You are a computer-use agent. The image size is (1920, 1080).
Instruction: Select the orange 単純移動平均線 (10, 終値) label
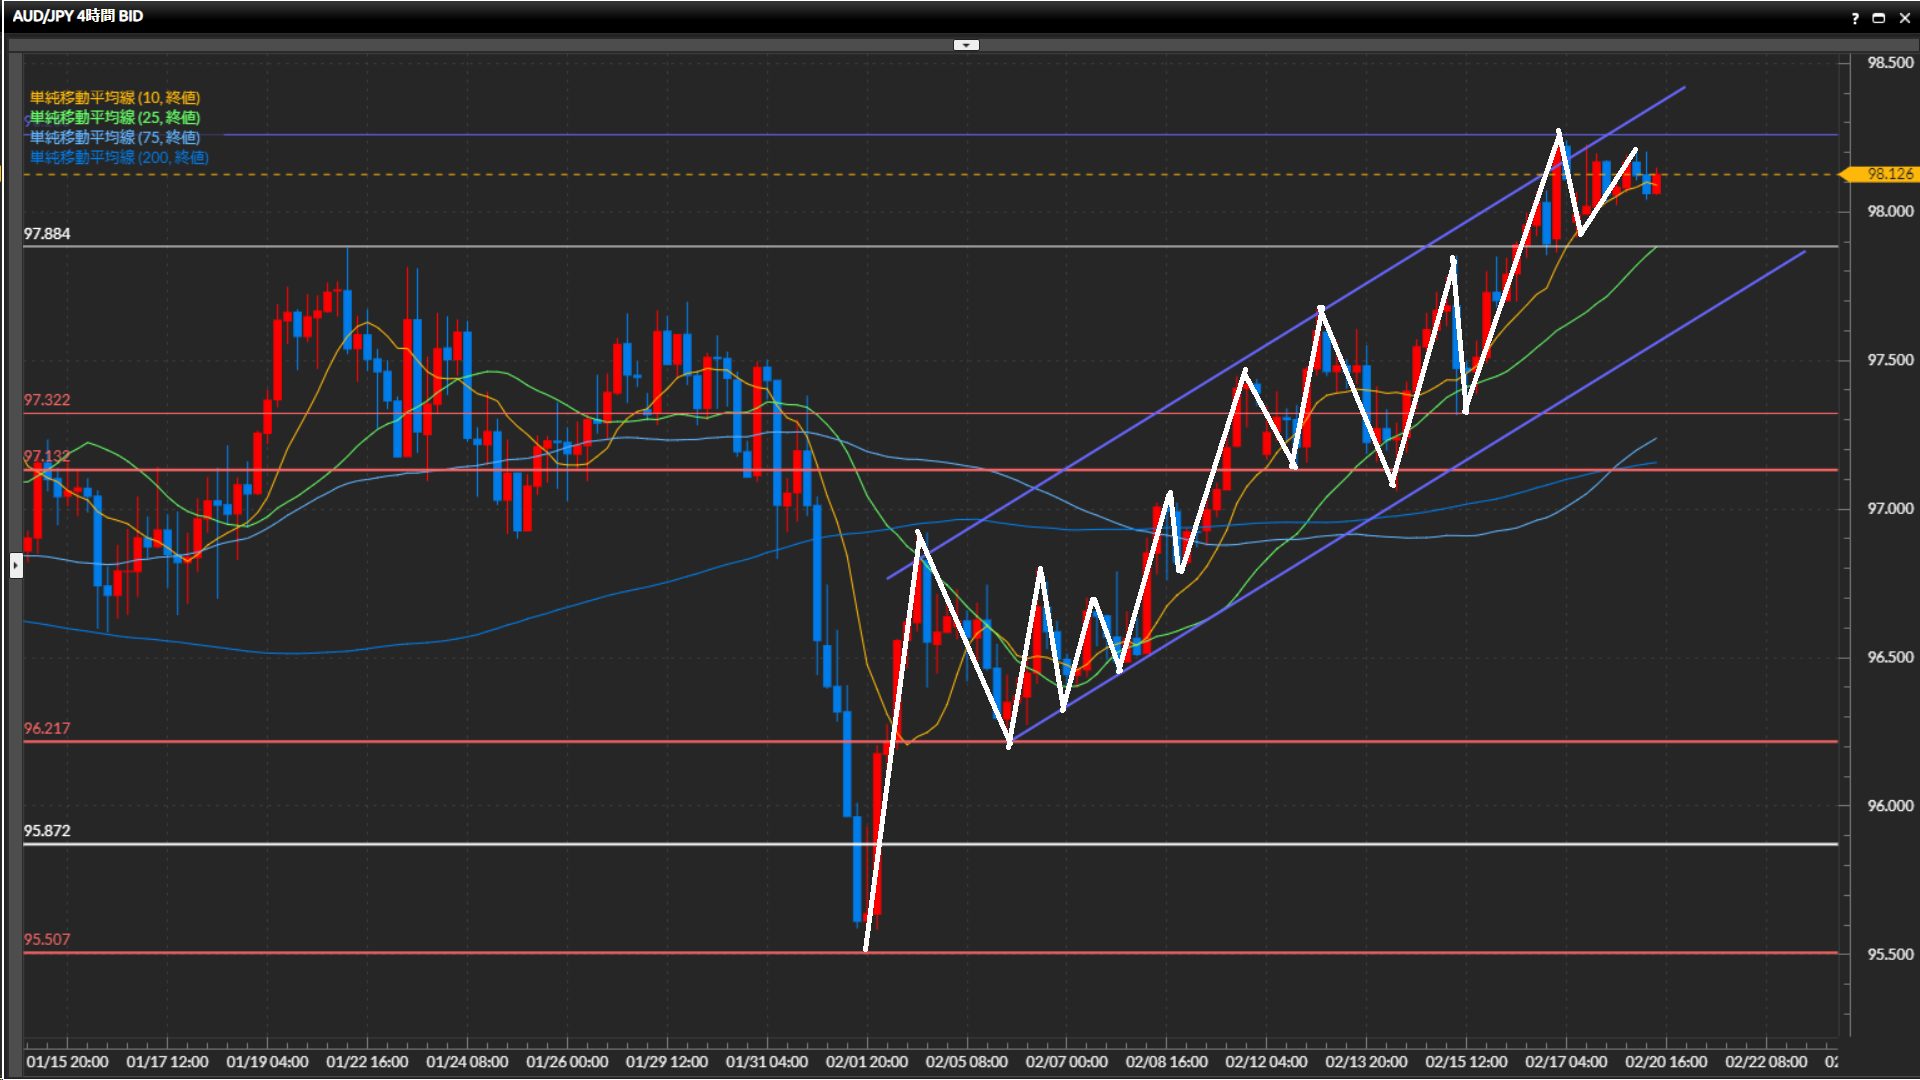pyautogui.click(x=114, y=97)
